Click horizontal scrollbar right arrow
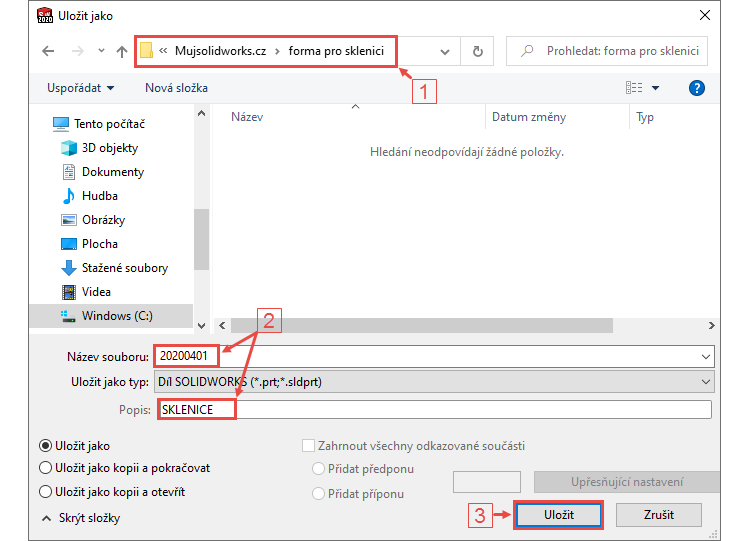Screen dimensions: 750x541 click(x=712, y=325)
